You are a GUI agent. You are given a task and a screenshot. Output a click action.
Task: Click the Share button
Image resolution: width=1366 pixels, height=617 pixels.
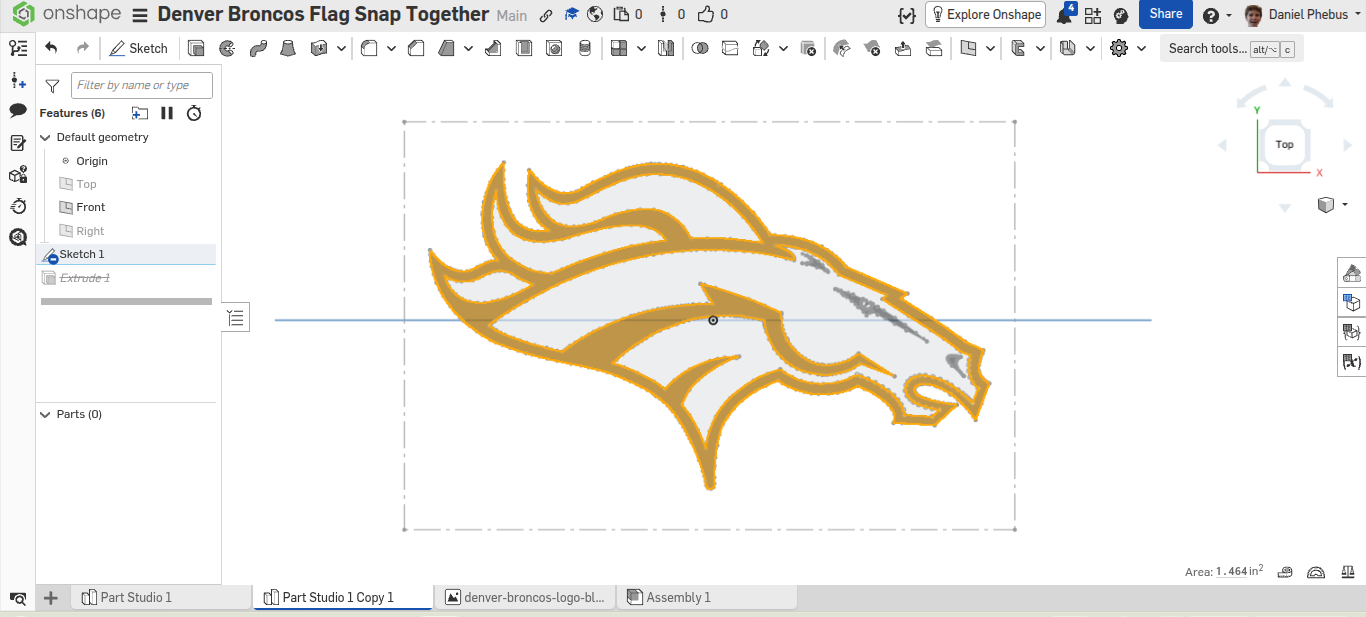tap(1166, 14)
